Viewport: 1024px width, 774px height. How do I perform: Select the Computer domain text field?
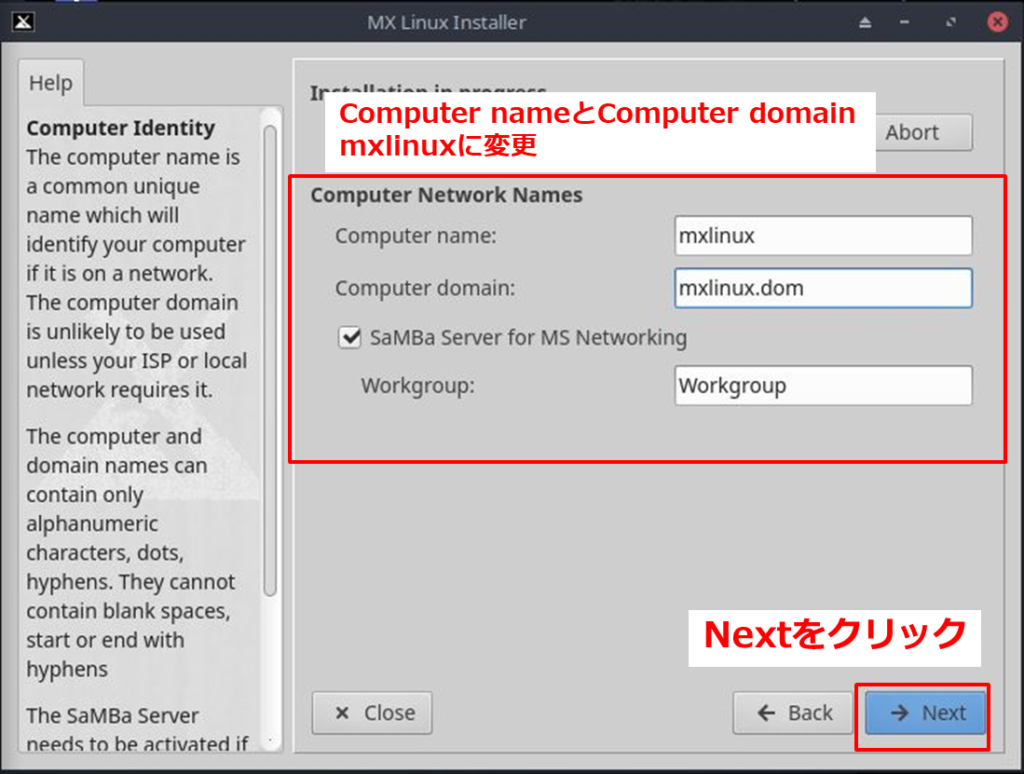click(822, 288)
